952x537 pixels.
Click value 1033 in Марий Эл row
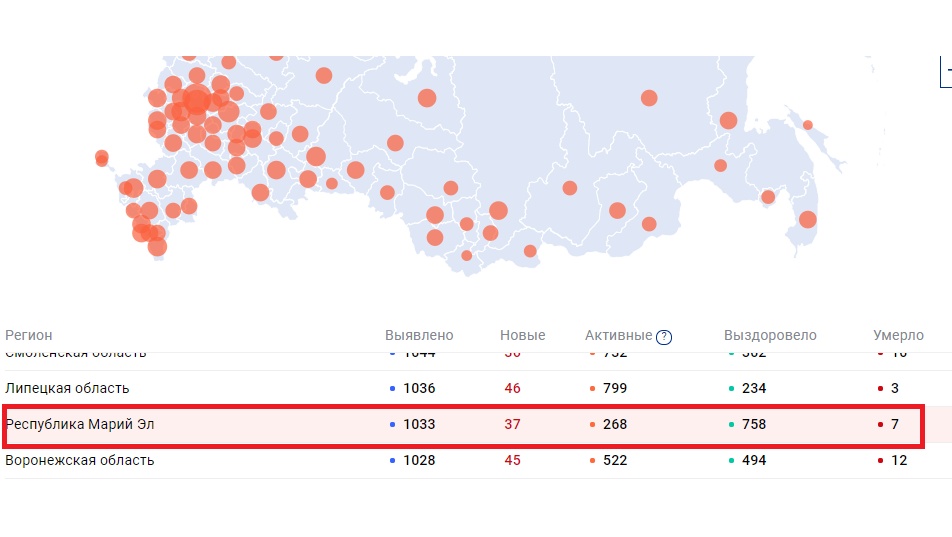[419, 425]
